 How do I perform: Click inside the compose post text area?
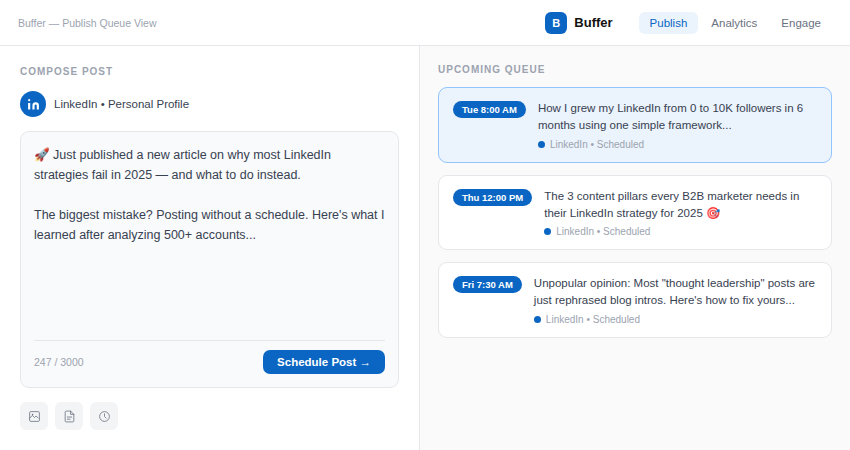(x=209, y=260)
